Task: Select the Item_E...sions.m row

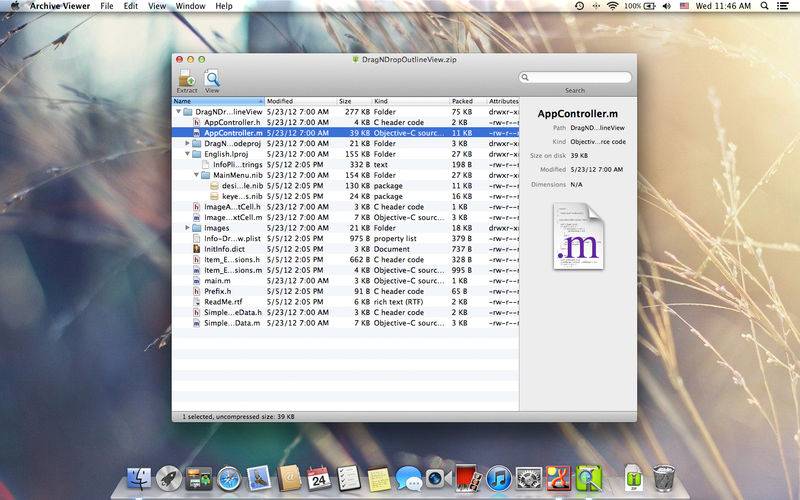Action: pyautogui.click(x=345, y=270)
